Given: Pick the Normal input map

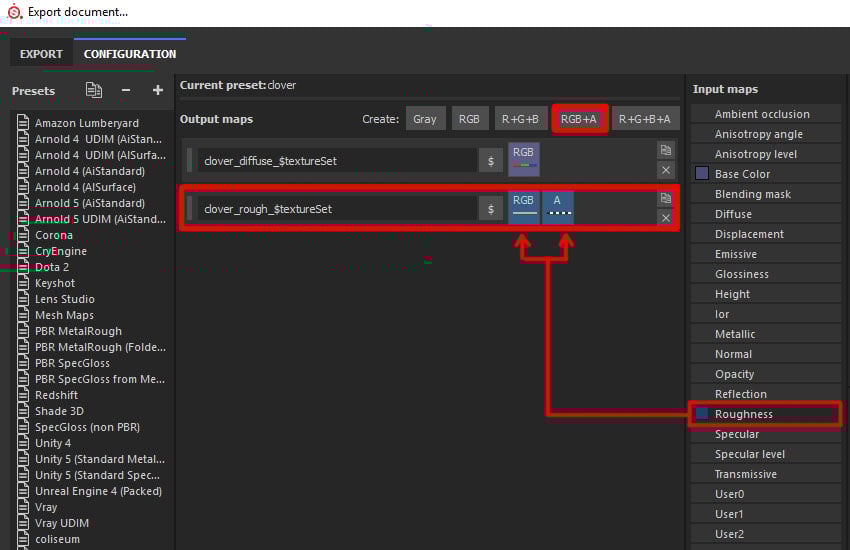Looking at the screenshot, I should pos(766,354).
